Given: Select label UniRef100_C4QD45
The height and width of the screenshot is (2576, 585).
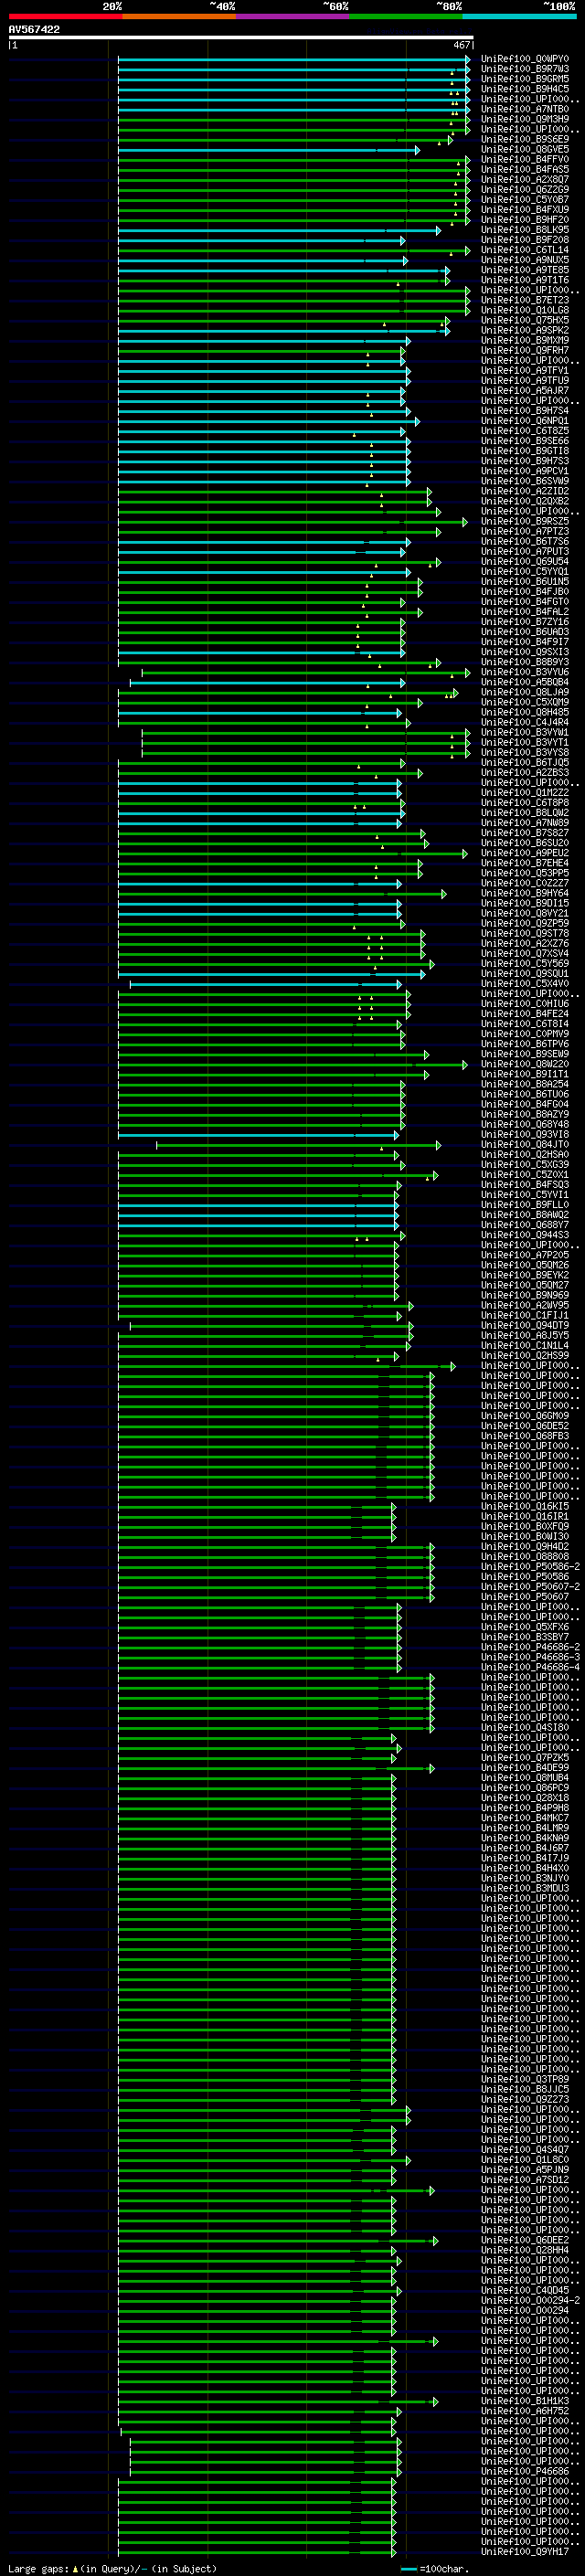Looking at the screenshot, I should (x=525, y=2290).
